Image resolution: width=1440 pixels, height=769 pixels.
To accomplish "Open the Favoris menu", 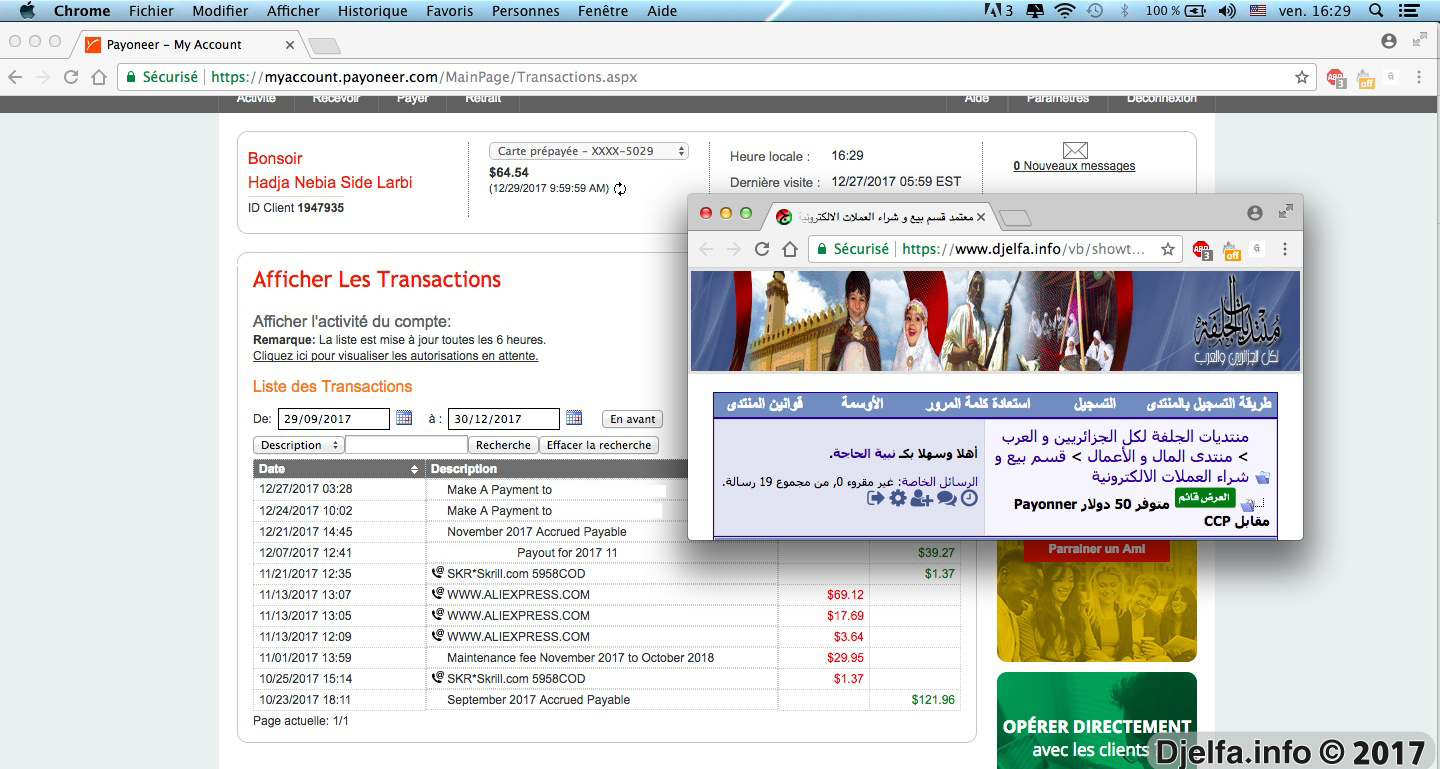I will point(451,11).
